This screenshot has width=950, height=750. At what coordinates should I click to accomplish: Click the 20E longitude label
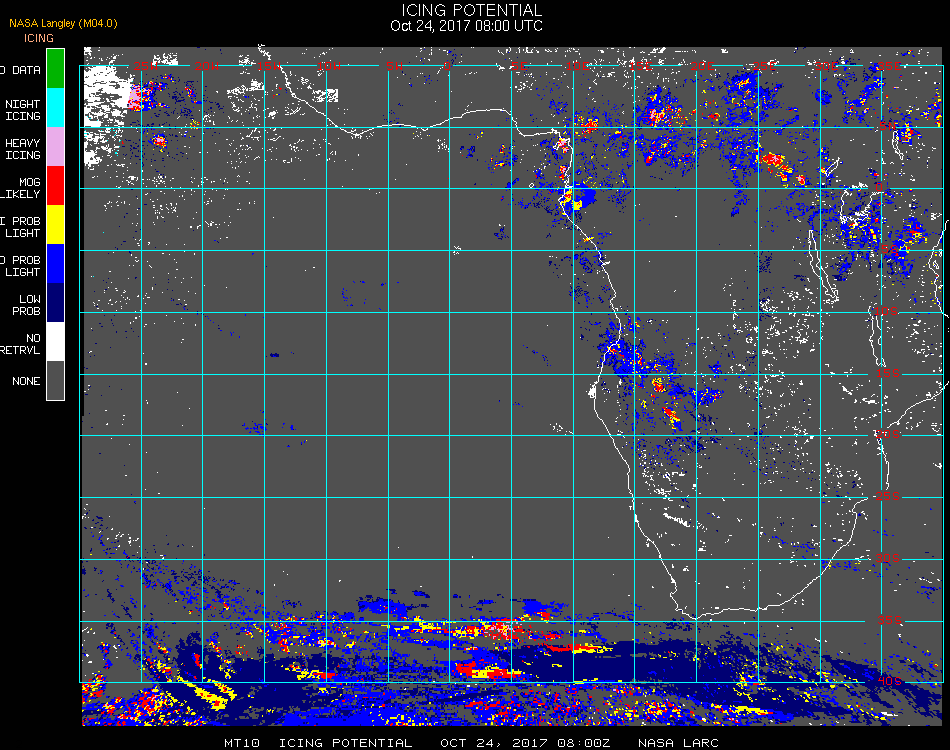tap(702, 66)
